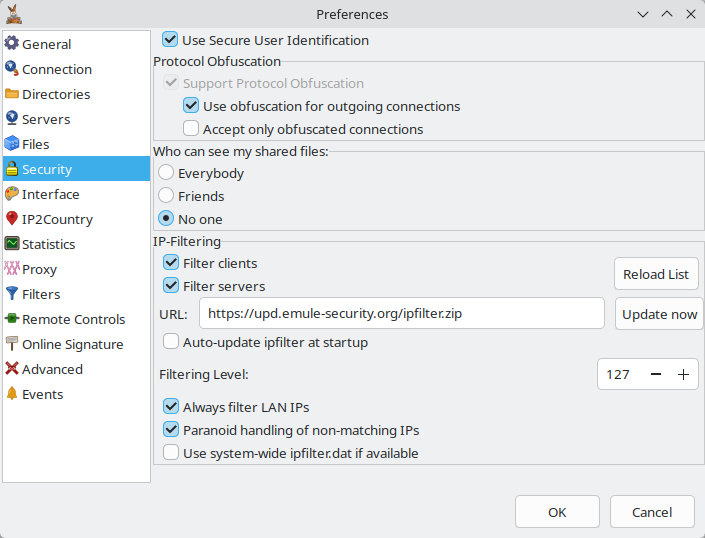Click the ipfilter URL input field

pos(402,313)
